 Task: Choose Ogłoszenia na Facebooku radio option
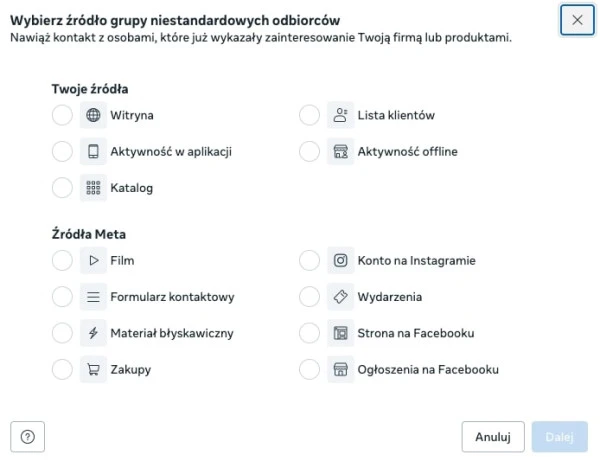pos(309,370)
